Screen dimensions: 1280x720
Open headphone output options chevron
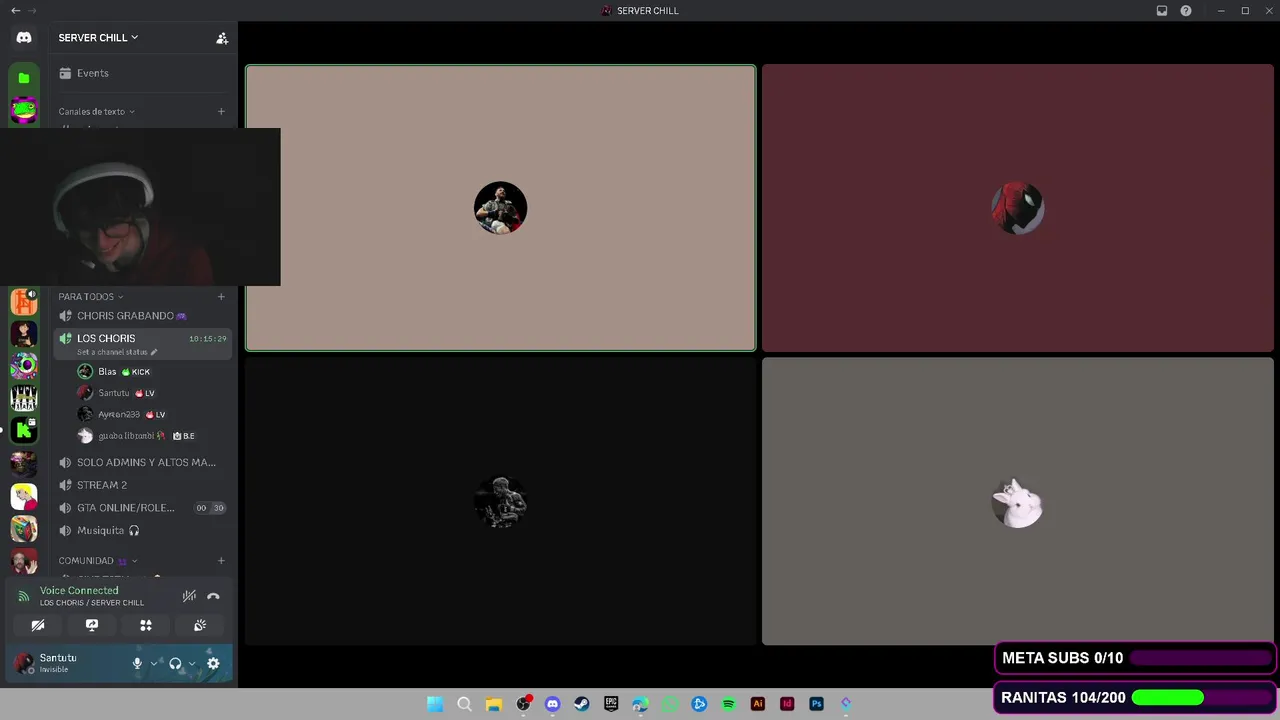(192, 663)
